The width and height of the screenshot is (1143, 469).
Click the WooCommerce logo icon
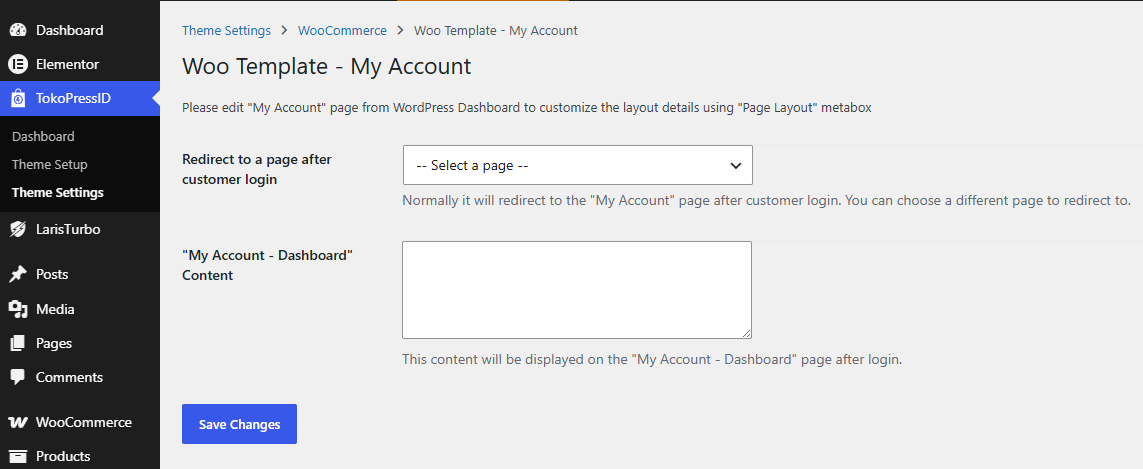[x=17, y=422]
